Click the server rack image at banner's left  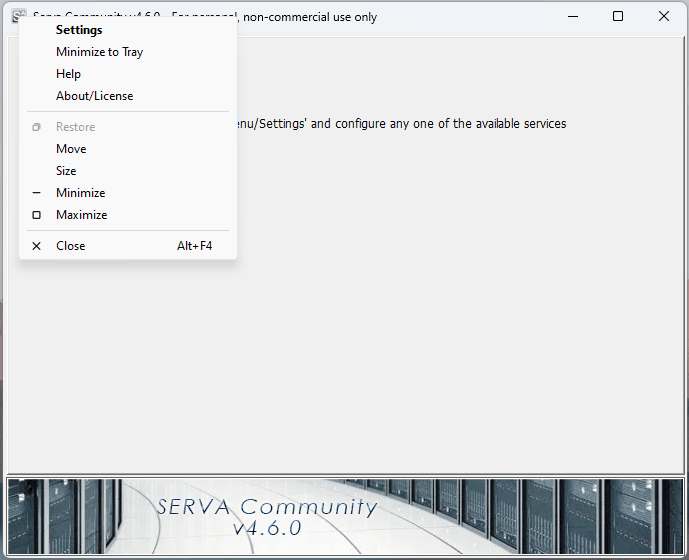(x=60, y=515)
